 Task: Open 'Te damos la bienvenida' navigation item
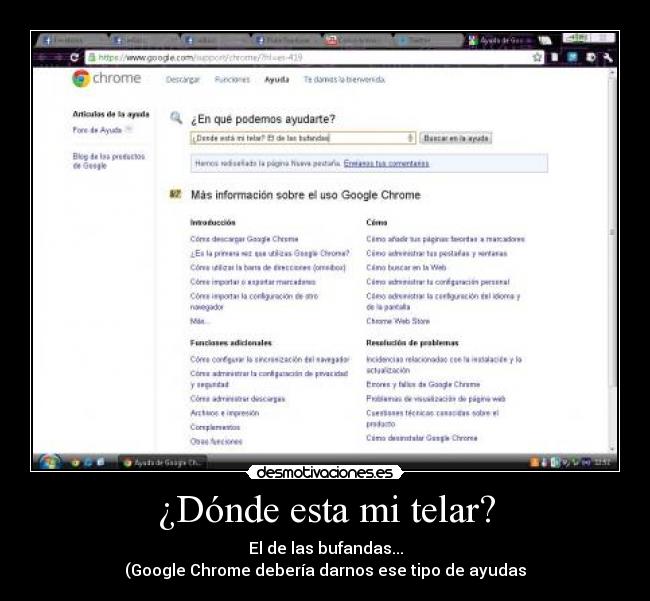[x=344, y=80]
